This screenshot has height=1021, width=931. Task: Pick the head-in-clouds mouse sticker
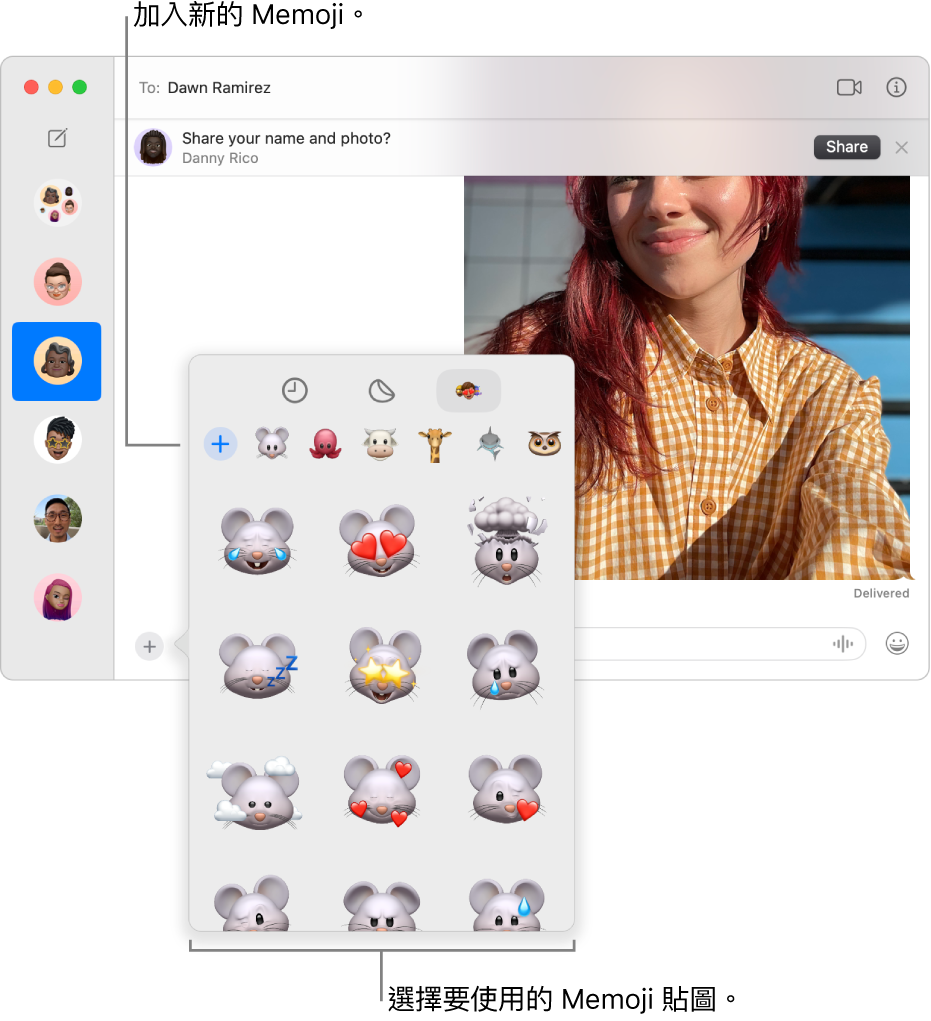[256, 792]
